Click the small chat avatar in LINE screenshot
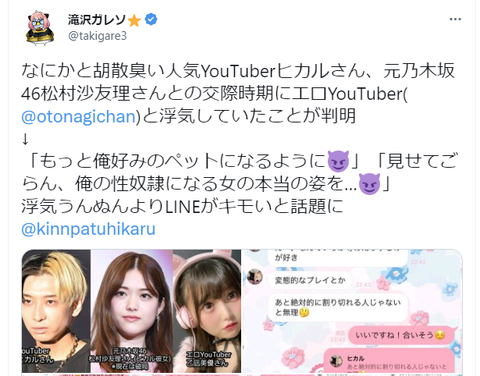The image size is (480, 376). click(255, 277)
